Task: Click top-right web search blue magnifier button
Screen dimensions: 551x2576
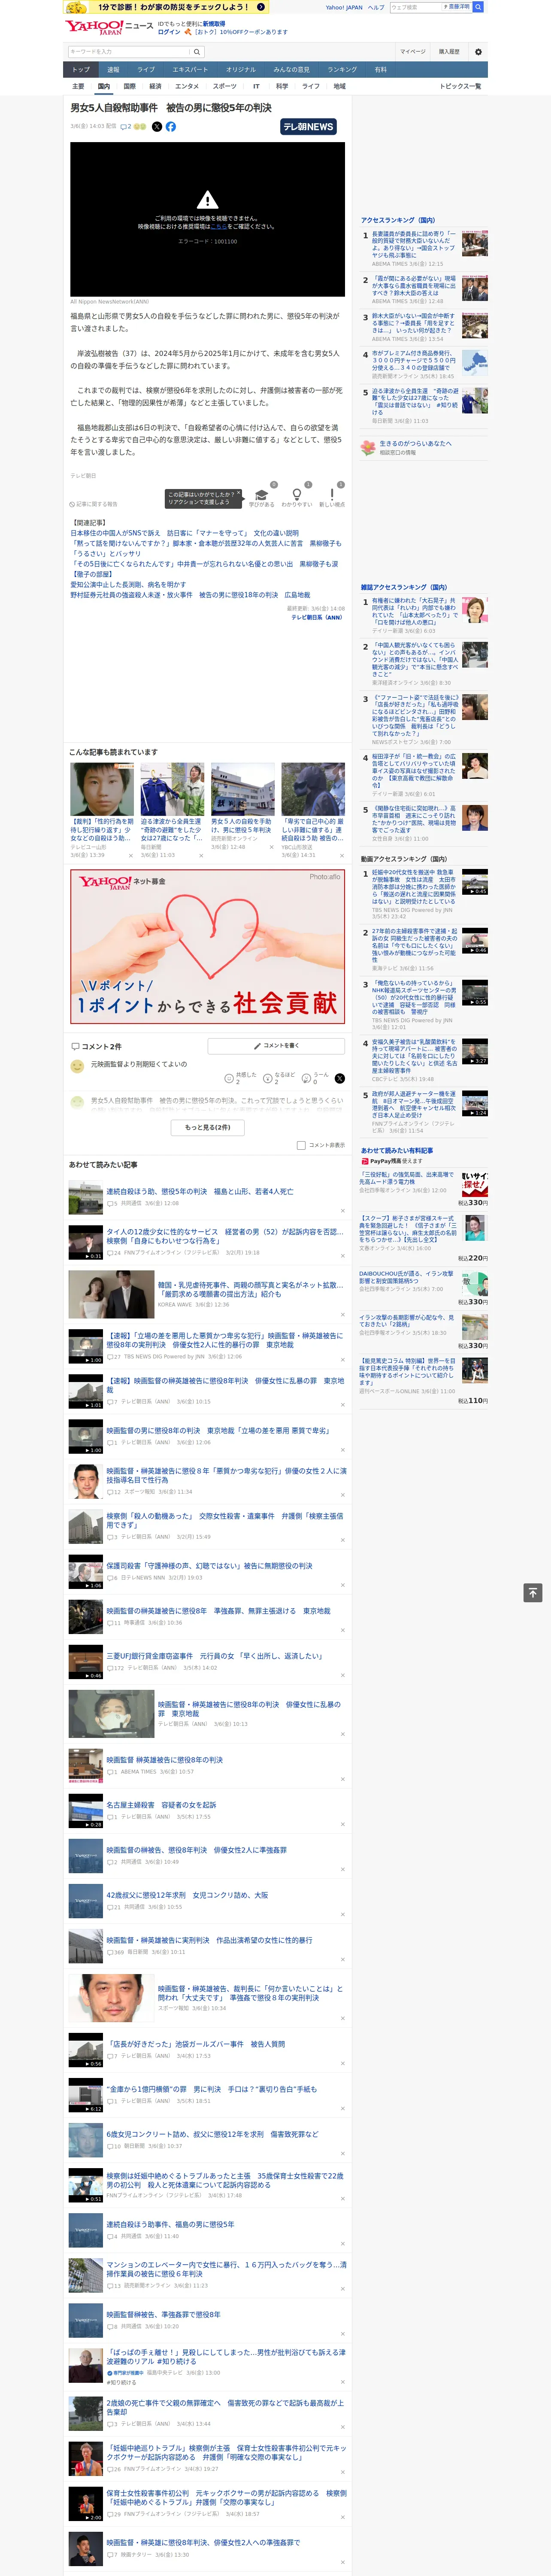Action: (478, 7)
